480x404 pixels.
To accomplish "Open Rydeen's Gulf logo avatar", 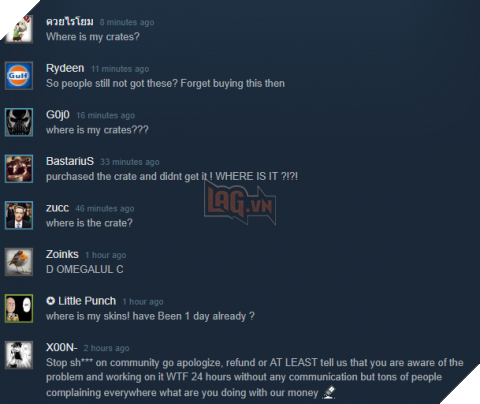I will tap(19, 76).
